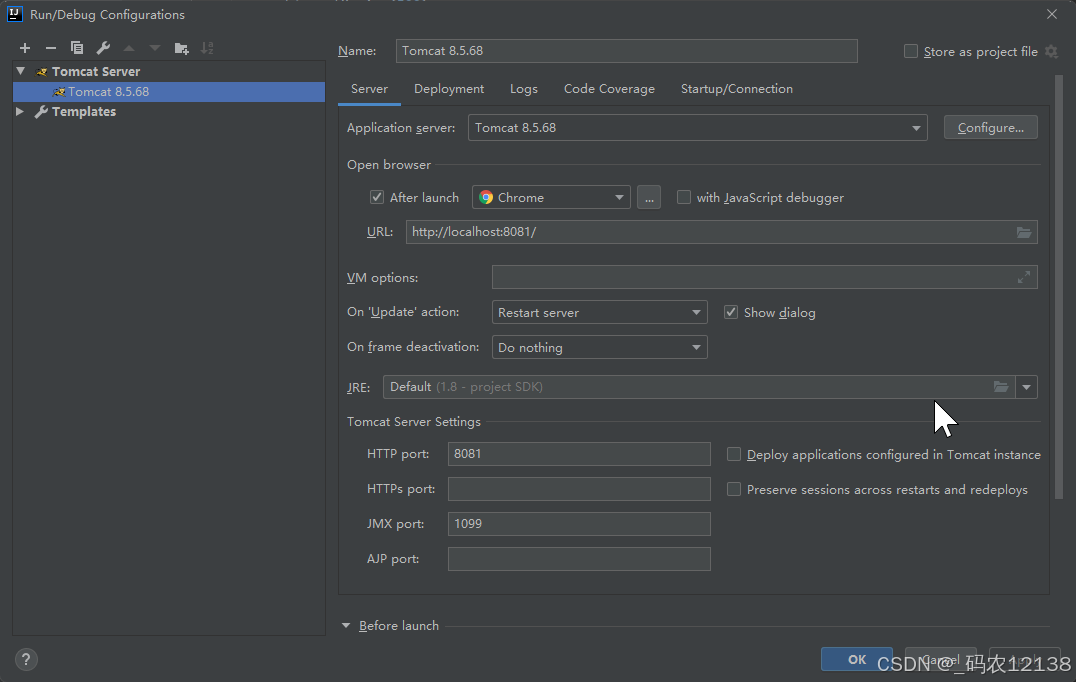The width and height of the screenshot is (1076, 682).
Task: Switch to Startup/Connection tab
Action: 736,89
